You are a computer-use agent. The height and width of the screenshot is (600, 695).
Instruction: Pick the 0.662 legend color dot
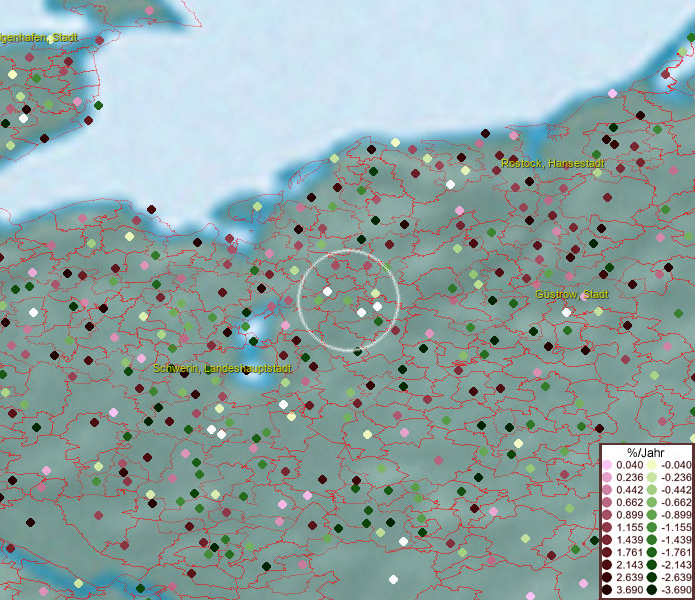608,502
